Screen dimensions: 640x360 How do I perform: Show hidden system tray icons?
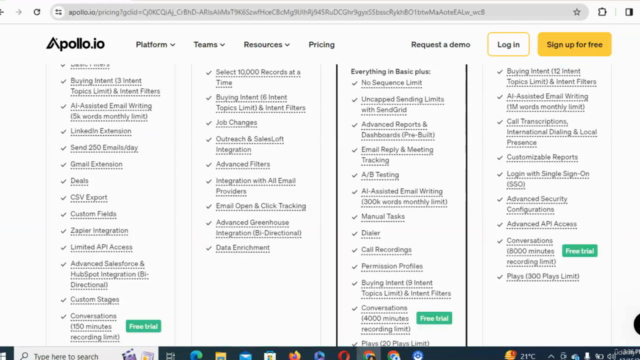coord(551,356)
